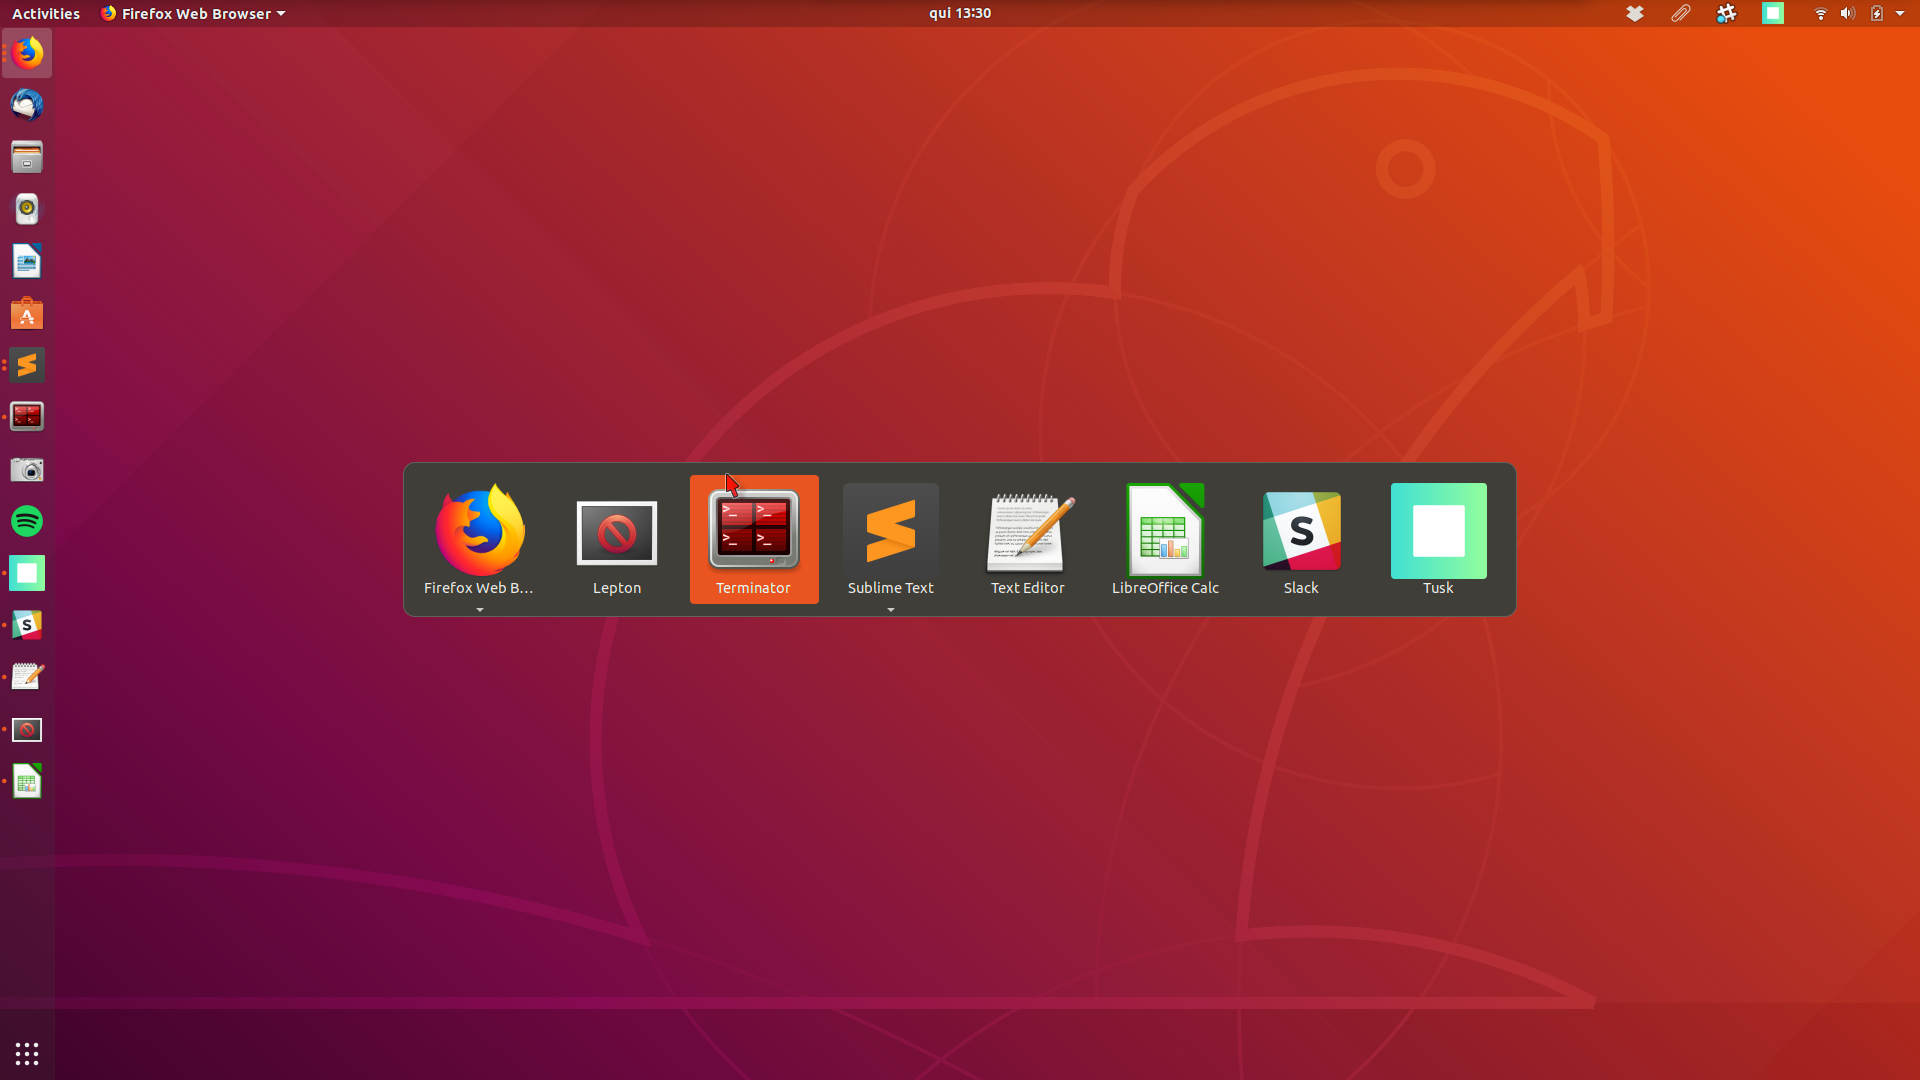Open Tusk from the dock
Screen dimensions: 1920x1080
tap(27, 573)
